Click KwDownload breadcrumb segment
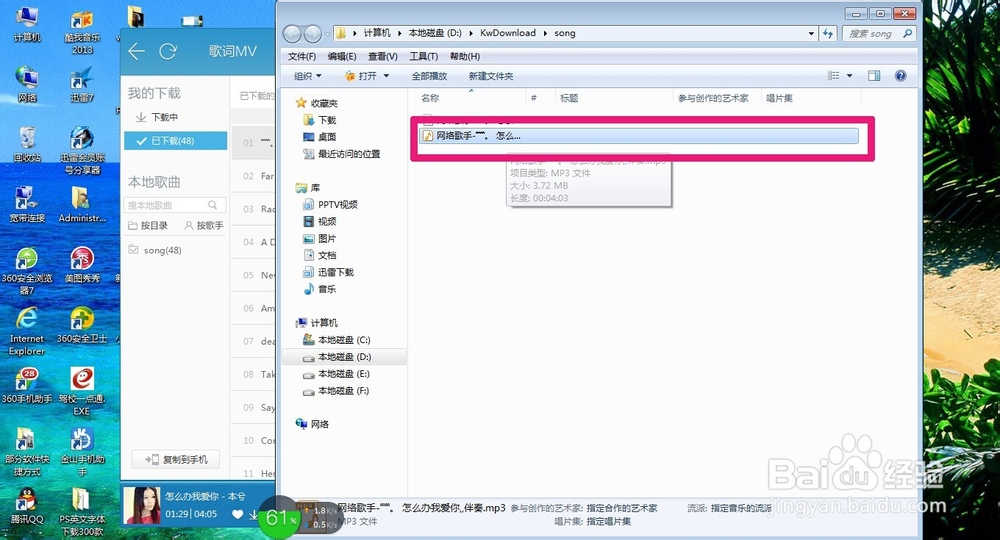 click(x=508, y=33)
